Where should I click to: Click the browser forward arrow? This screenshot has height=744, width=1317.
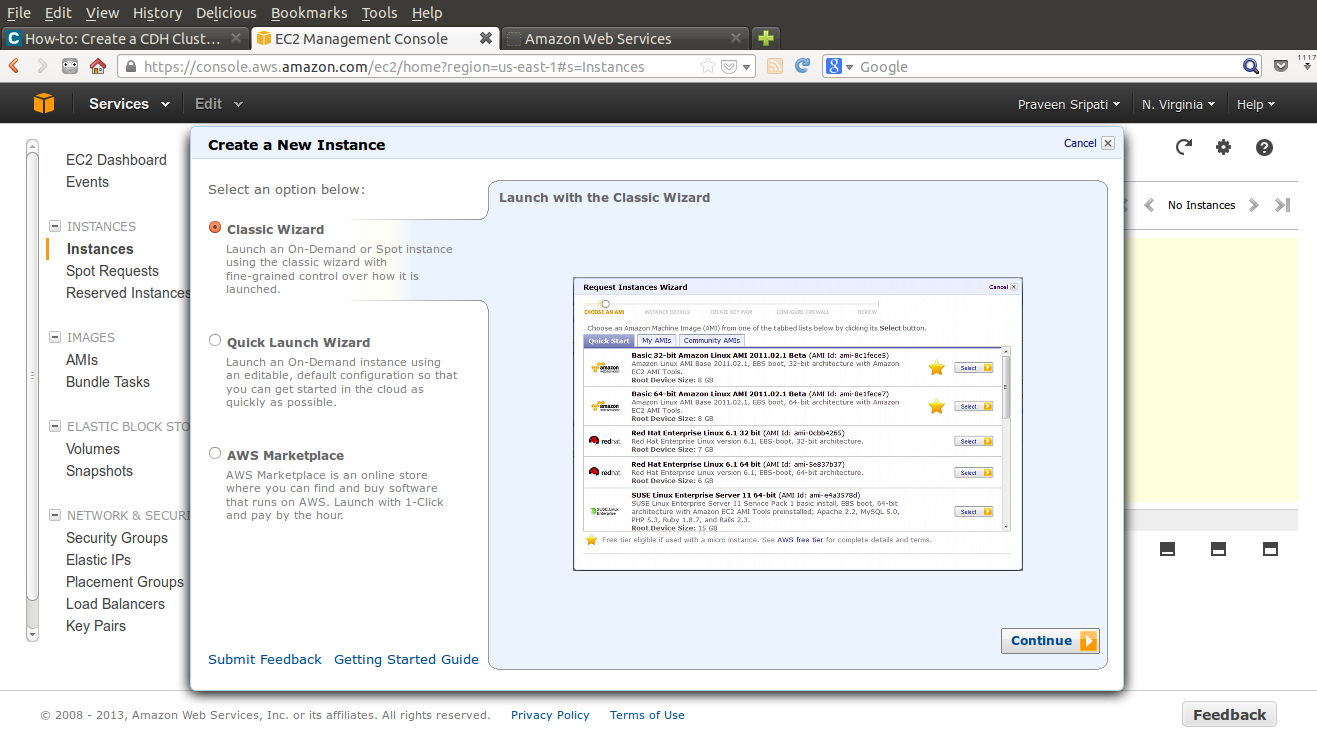point(42,66)
